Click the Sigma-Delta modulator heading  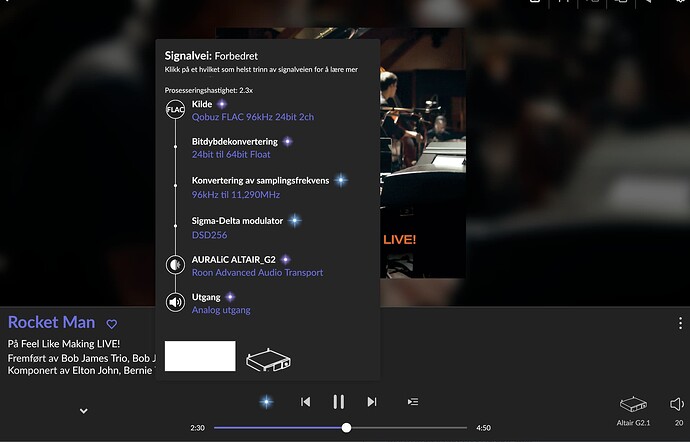click(238, 221)
